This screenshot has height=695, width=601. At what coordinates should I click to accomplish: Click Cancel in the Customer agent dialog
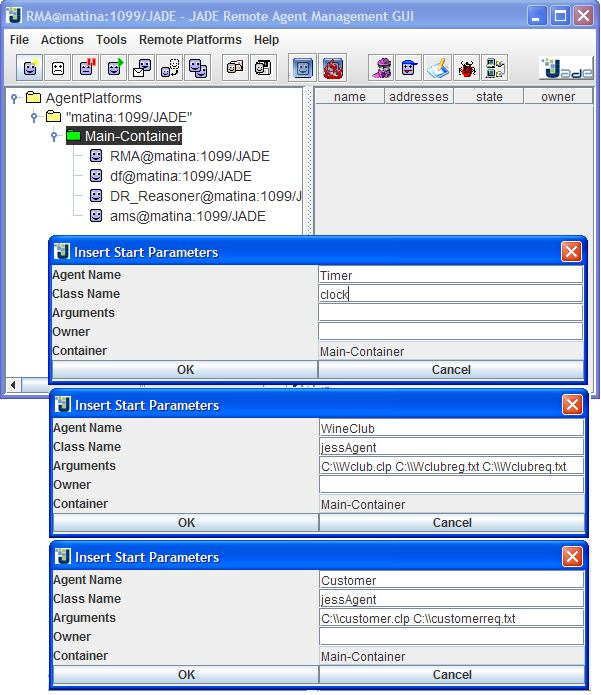point(452,675)
